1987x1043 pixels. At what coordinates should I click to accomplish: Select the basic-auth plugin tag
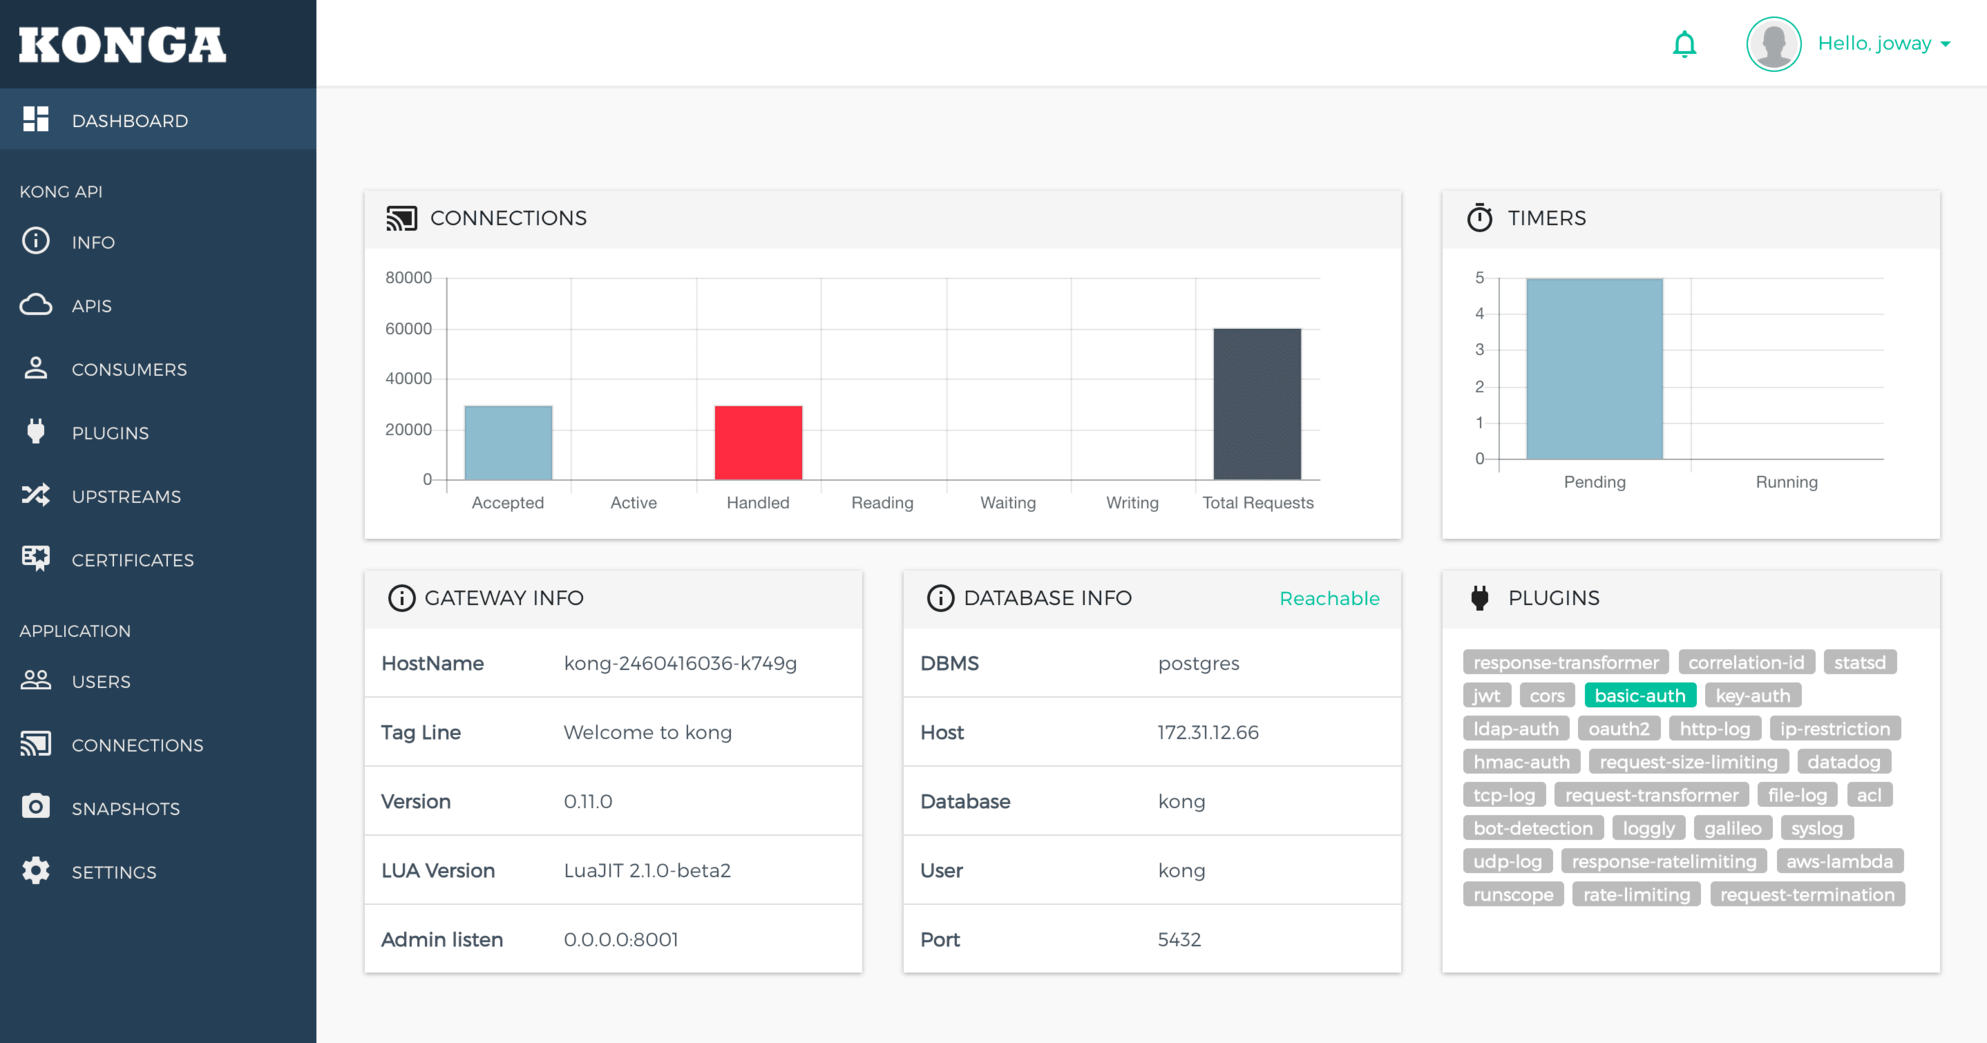point(1640,695)
